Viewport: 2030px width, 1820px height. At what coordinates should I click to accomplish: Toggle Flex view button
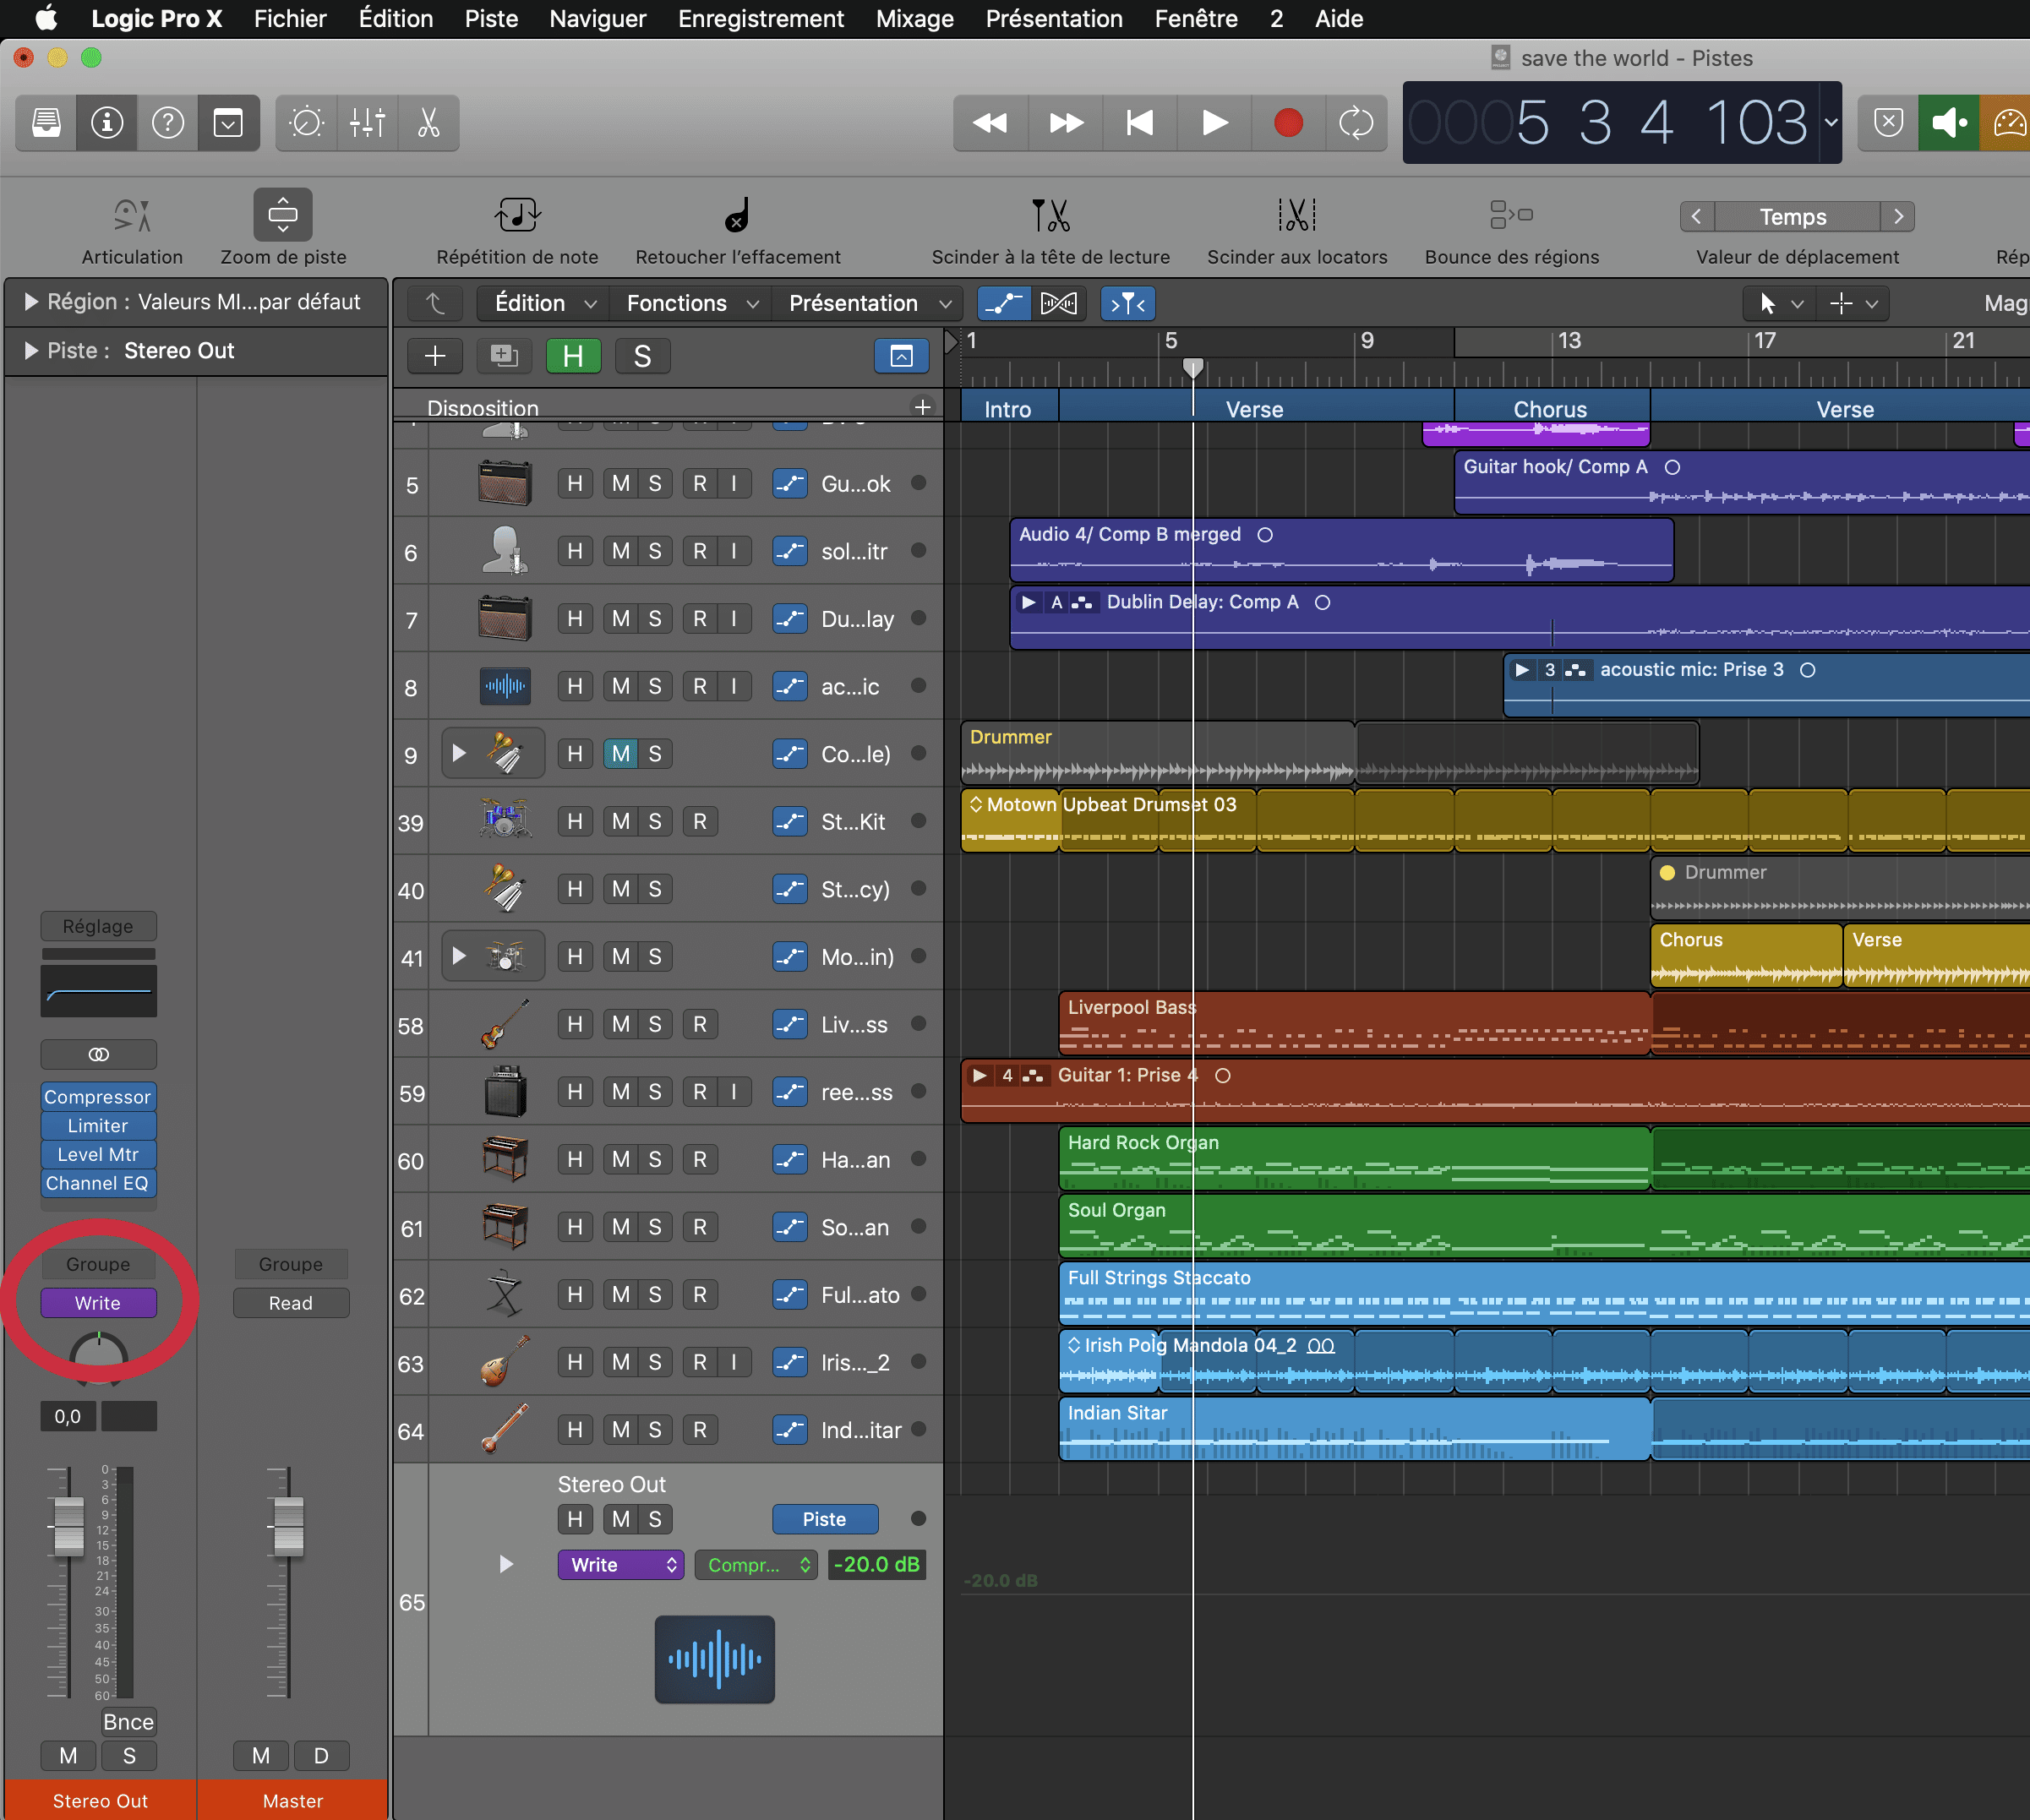(1059, 303)
